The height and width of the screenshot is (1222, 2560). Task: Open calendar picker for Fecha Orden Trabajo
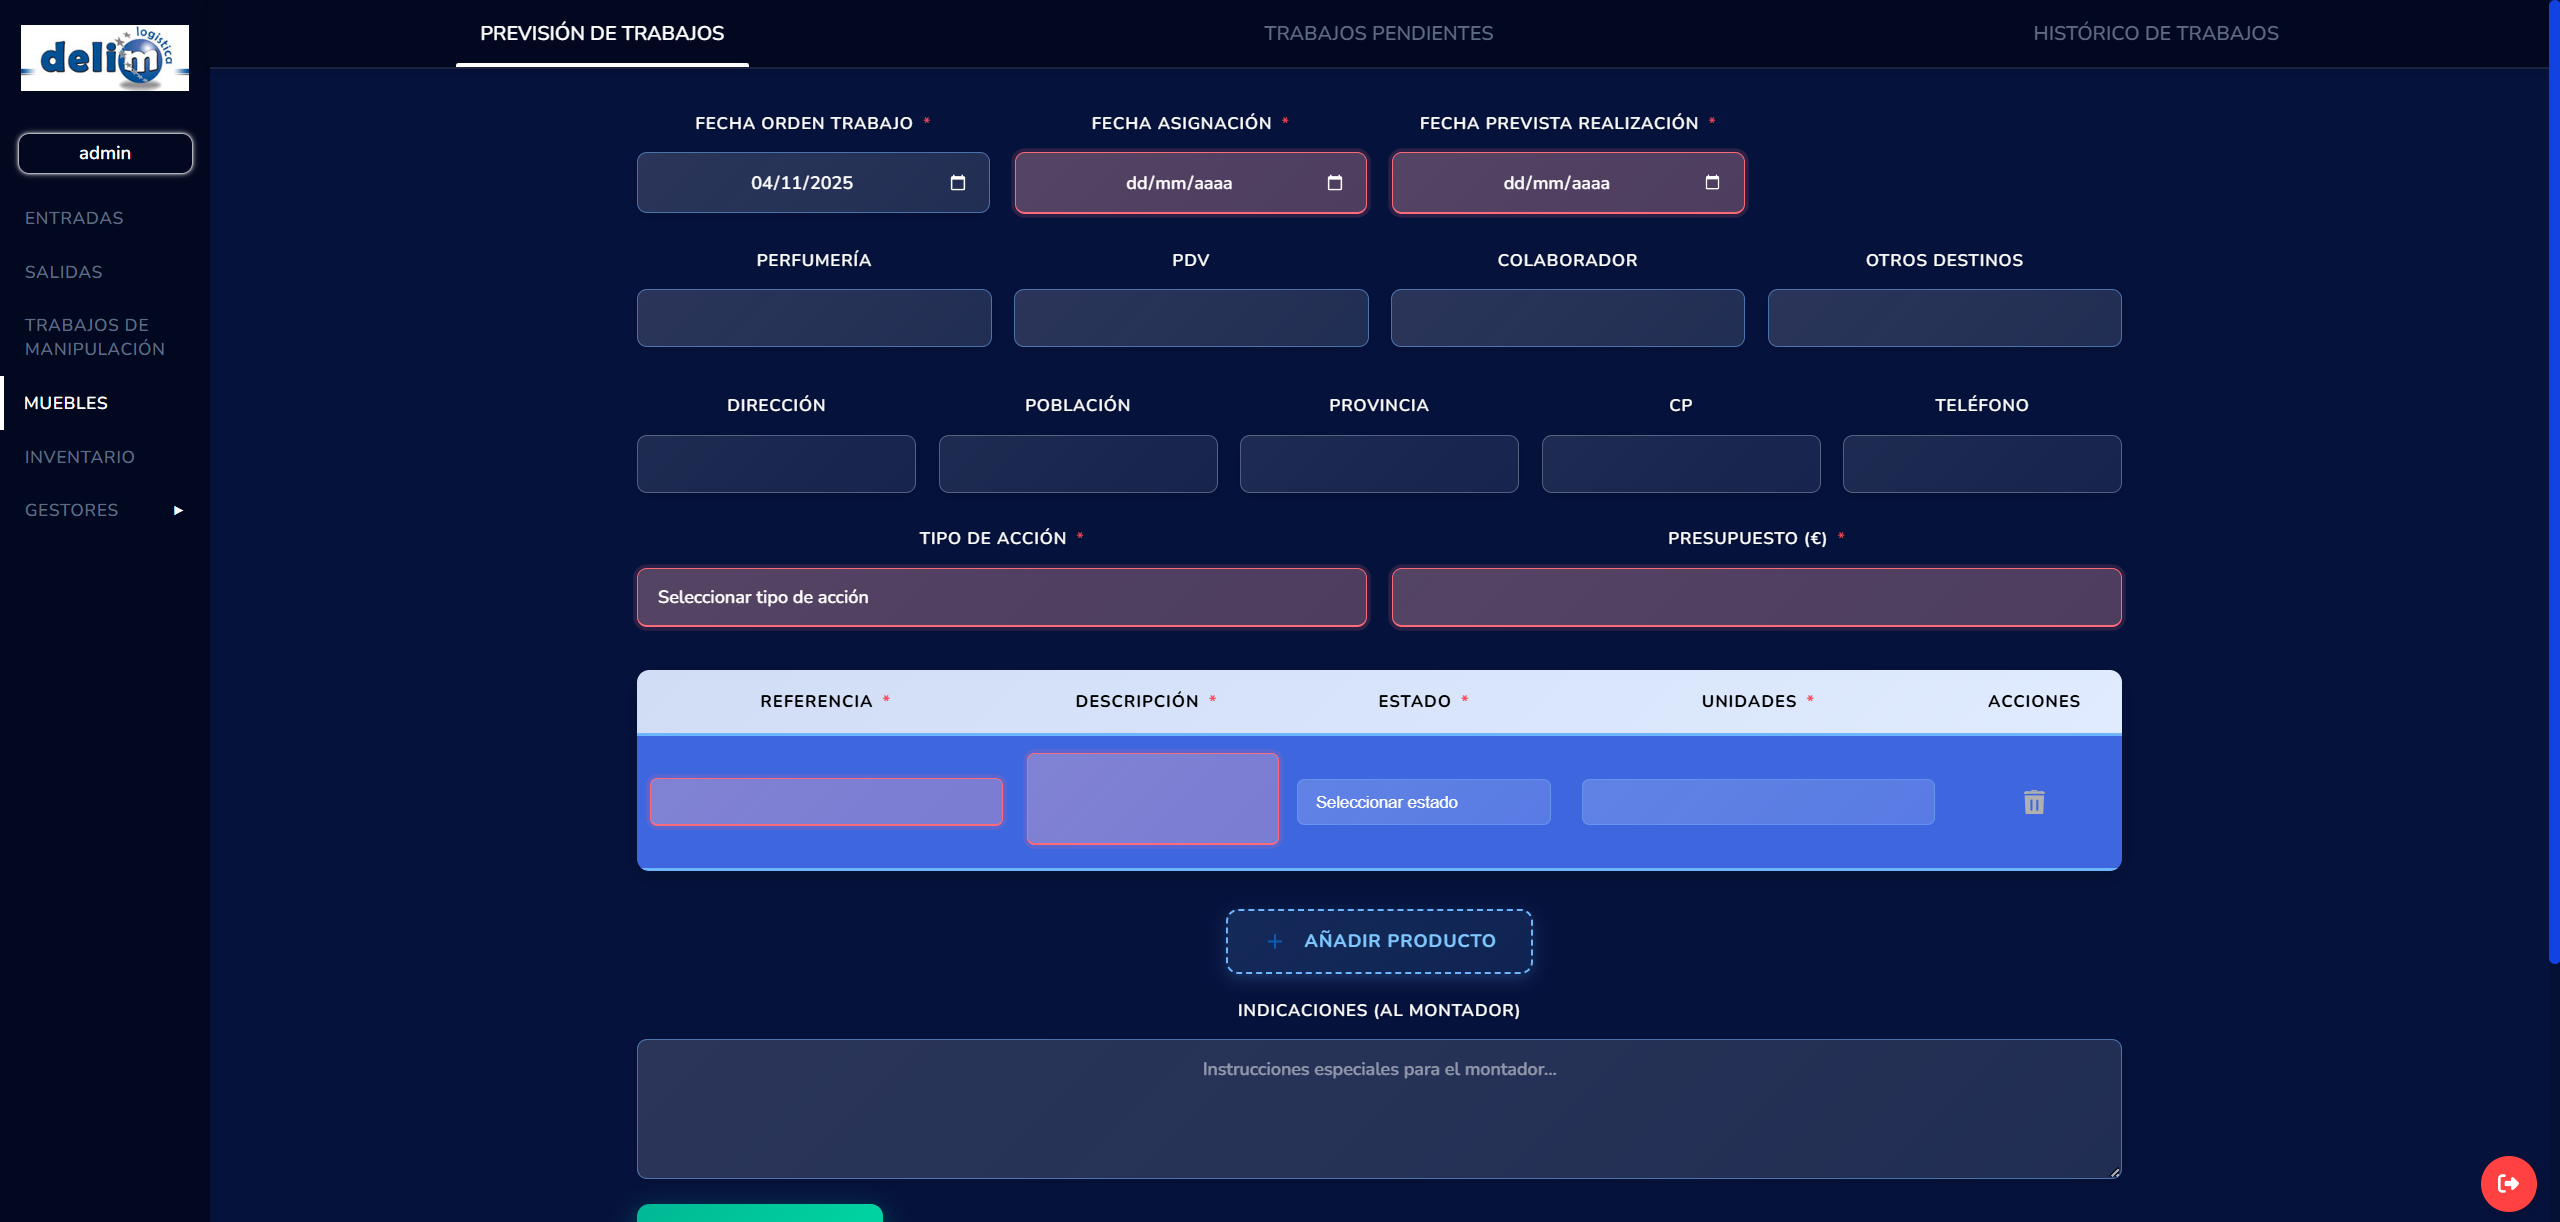click(x=957, y=183)
